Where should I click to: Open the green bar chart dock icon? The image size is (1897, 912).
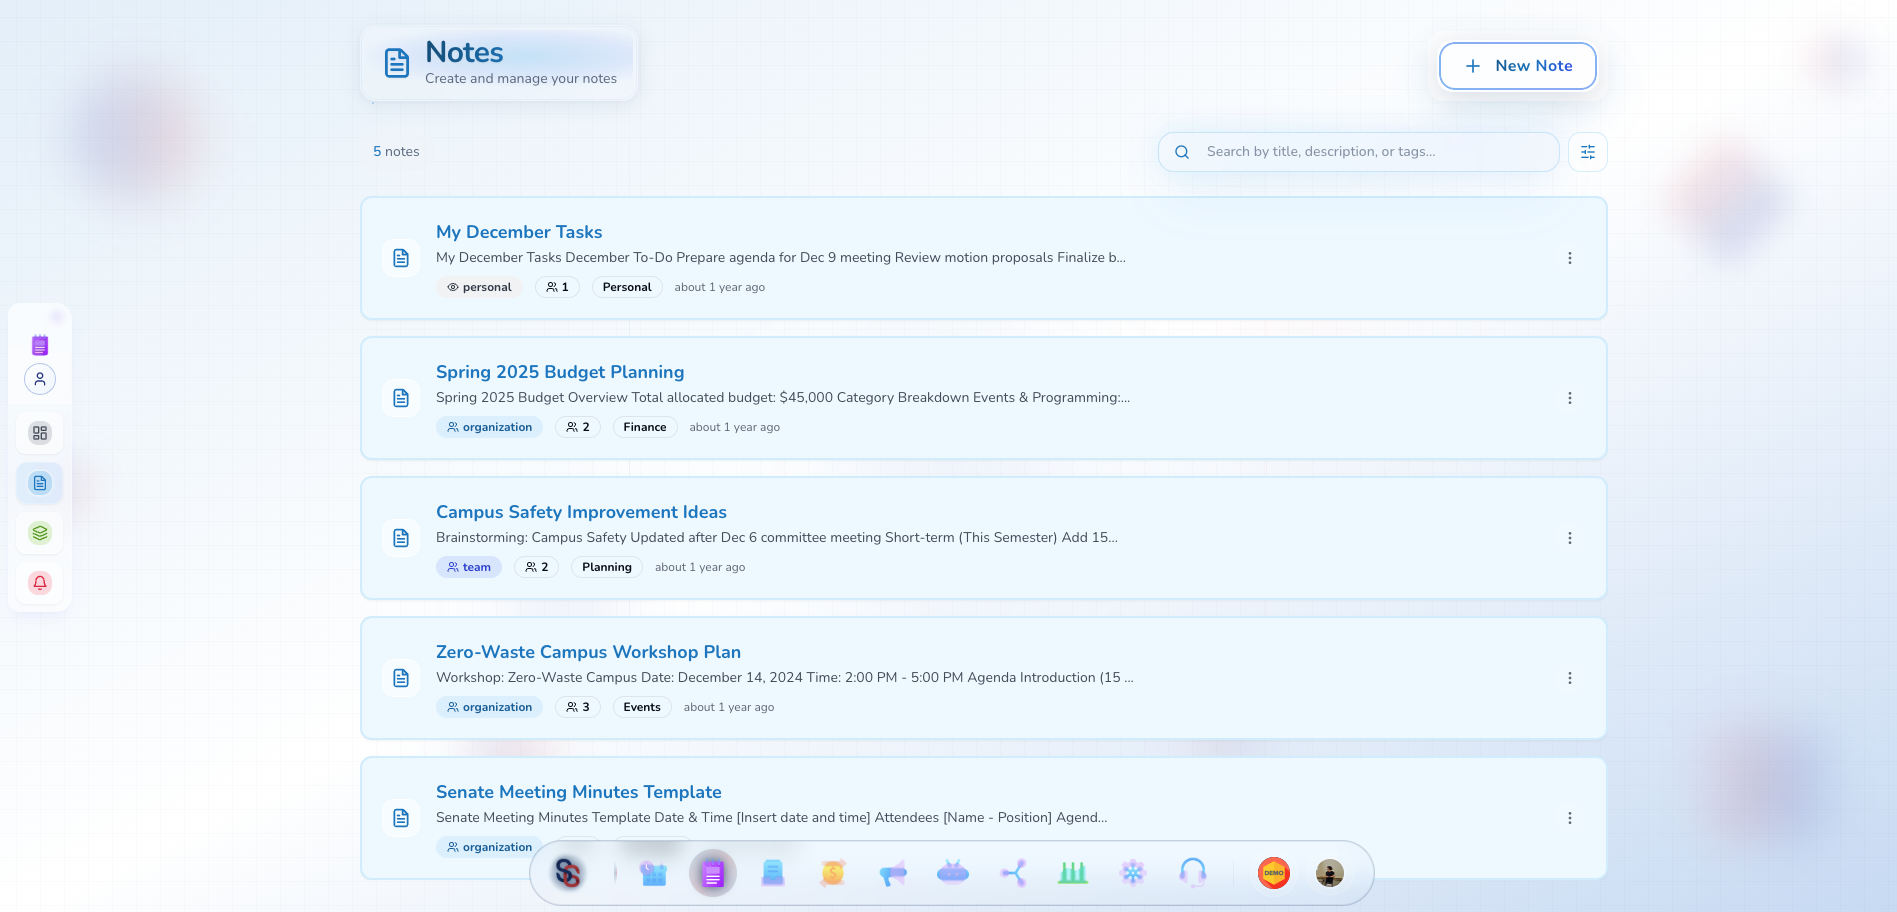tap(1072, 873)
